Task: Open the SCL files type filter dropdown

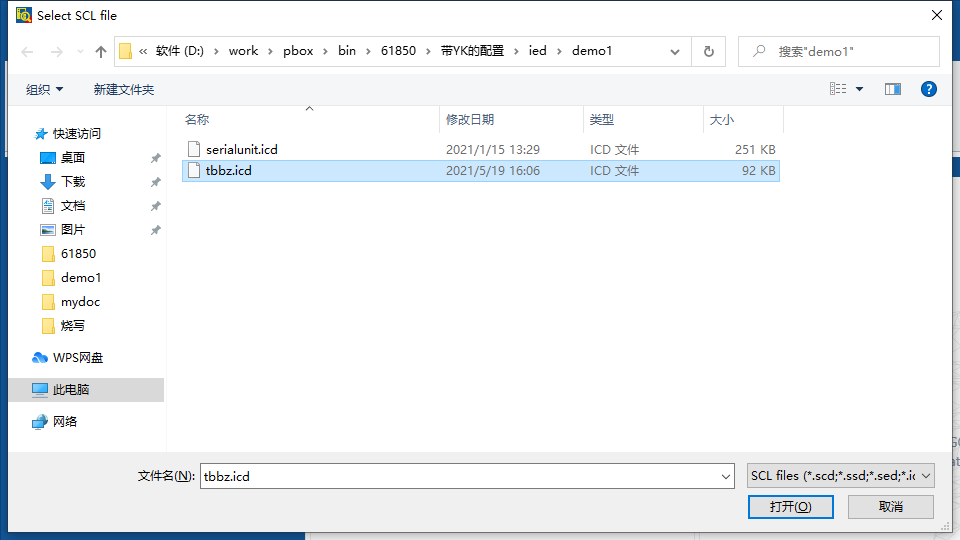Action: click(x=840, y=476)
